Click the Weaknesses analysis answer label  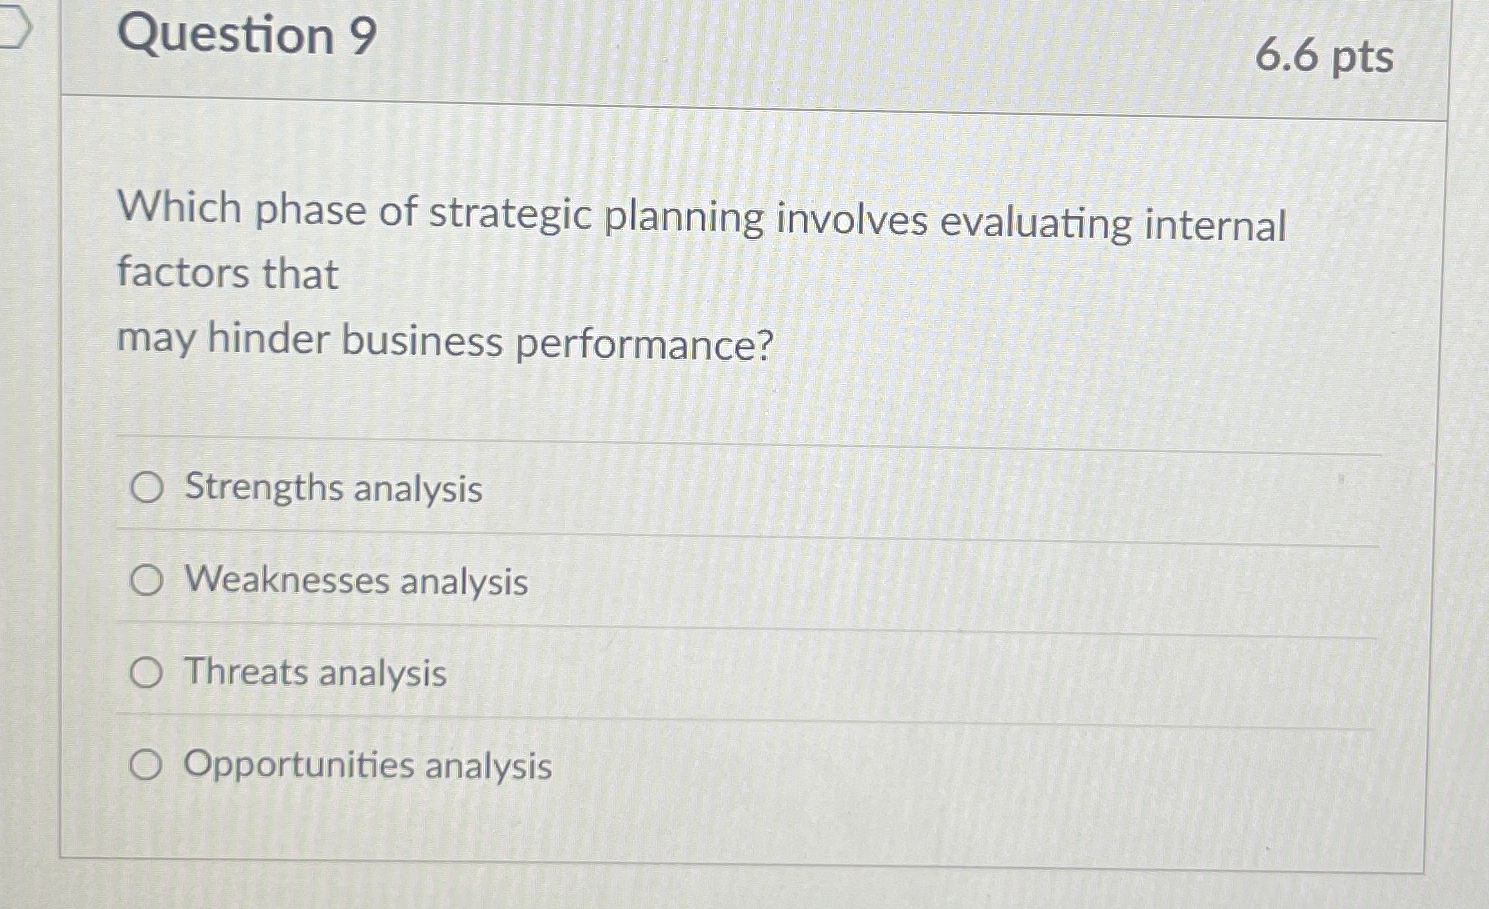pyautogui.click(x=354, y=581)
